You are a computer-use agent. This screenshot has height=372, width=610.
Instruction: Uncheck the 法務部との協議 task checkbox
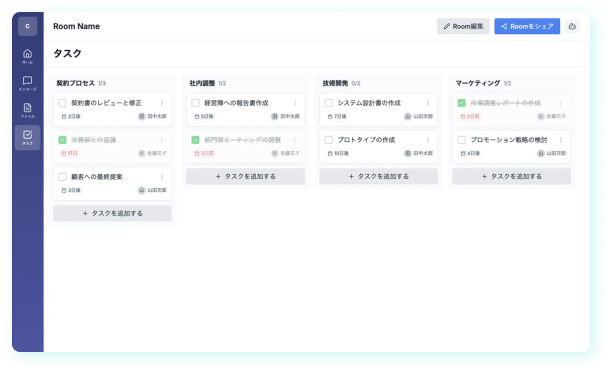click(62, 140)
